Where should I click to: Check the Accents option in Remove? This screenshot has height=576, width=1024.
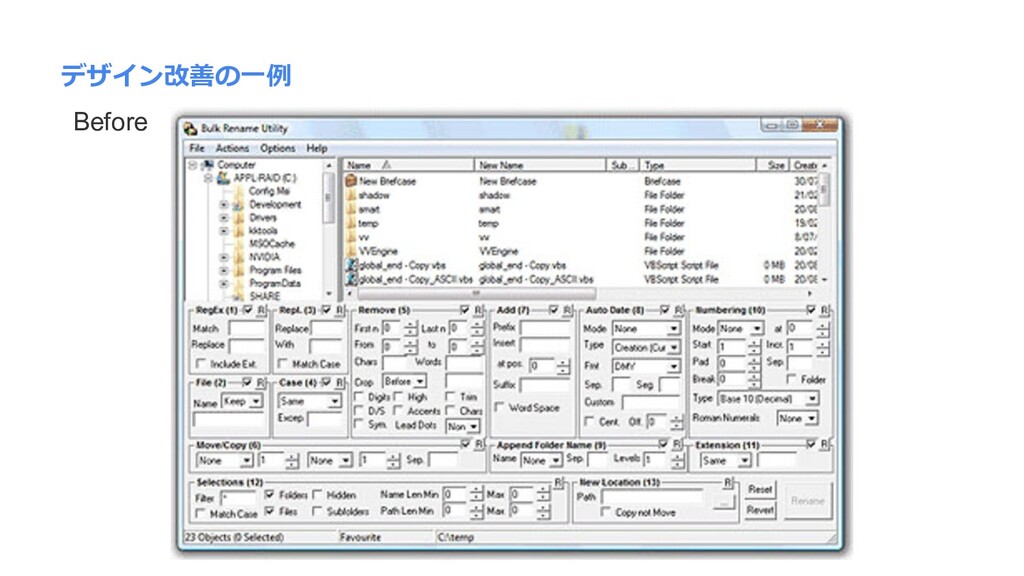tap(398, 410)
